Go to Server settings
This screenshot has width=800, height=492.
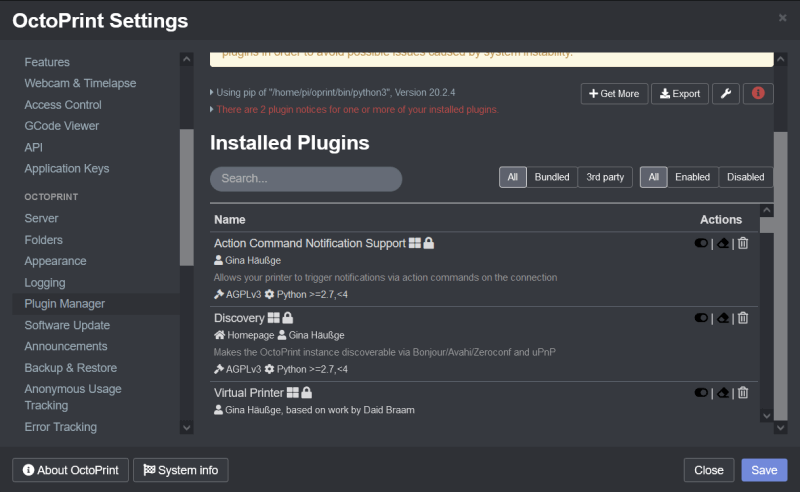pos(41,218)
